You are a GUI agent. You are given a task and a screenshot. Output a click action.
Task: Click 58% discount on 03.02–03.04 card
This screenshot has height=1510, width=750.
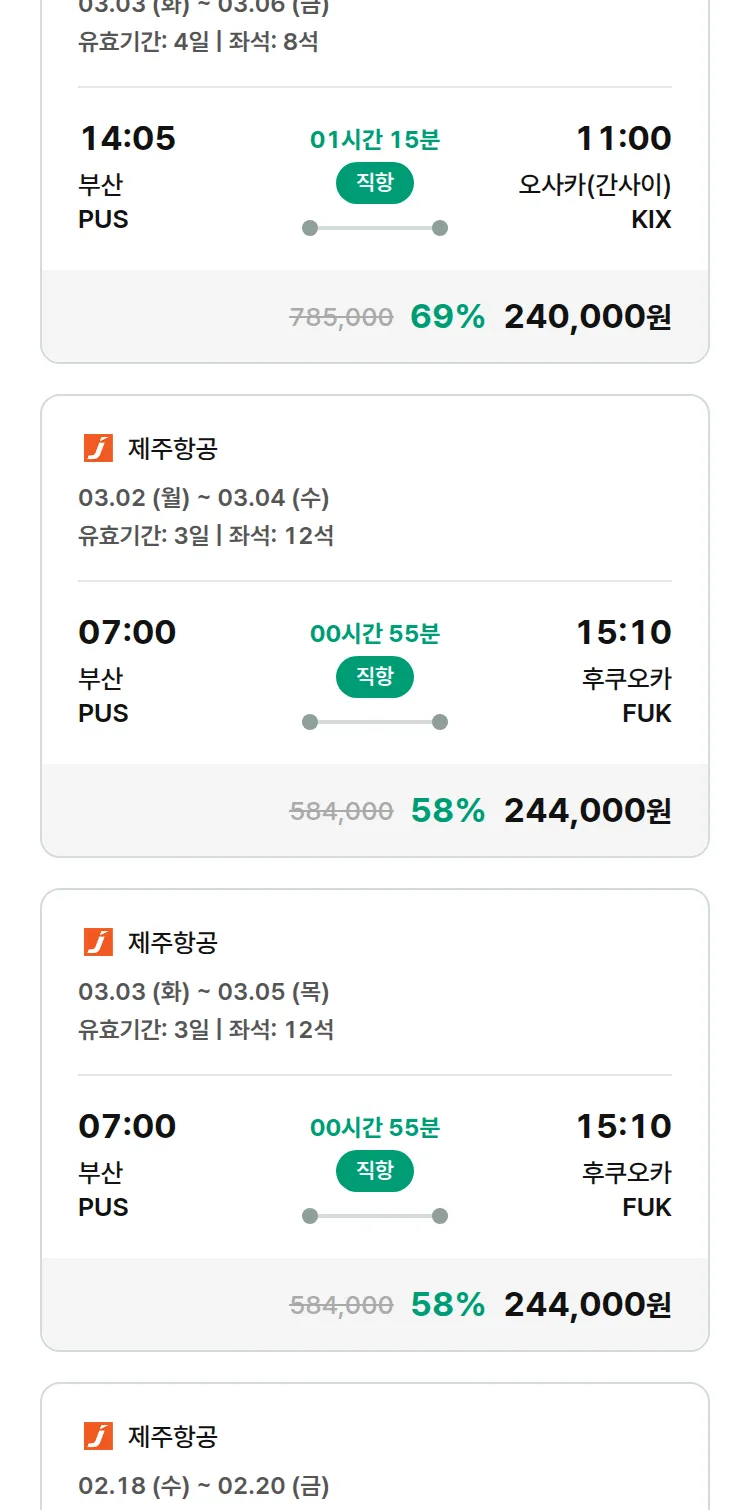tap(447, 811)
